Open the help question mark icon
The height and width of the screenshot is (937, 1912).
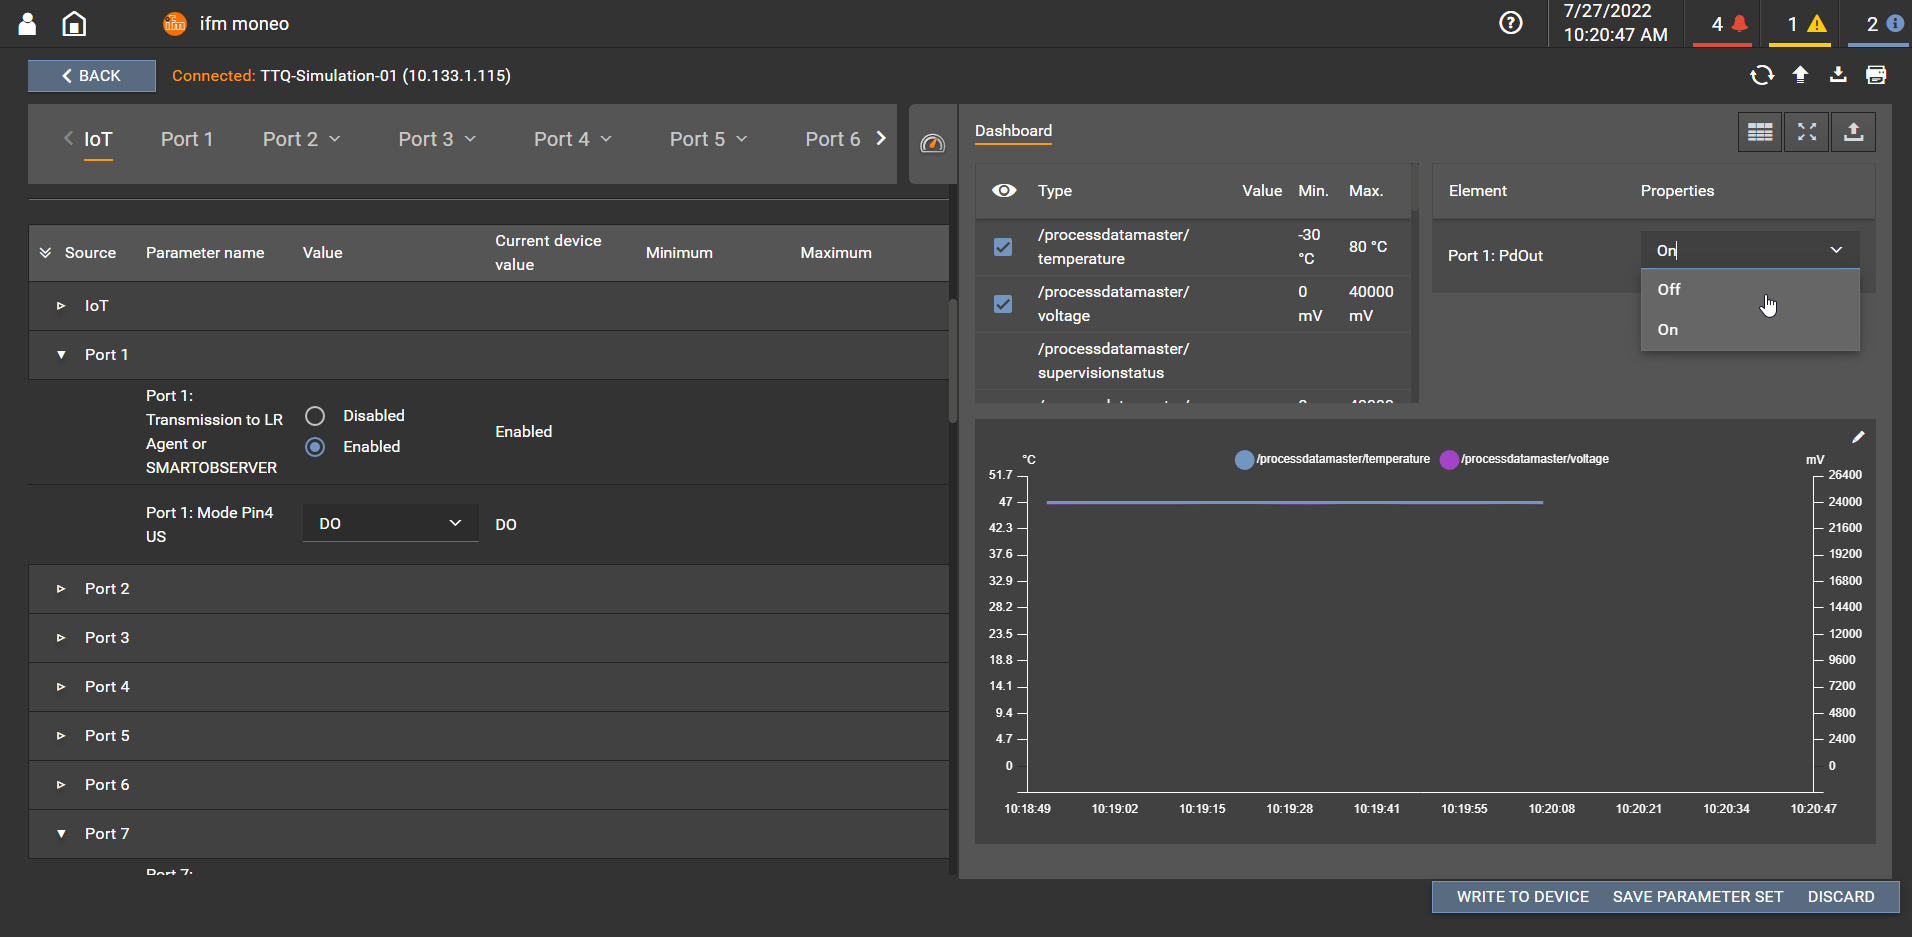(1510, 23)
